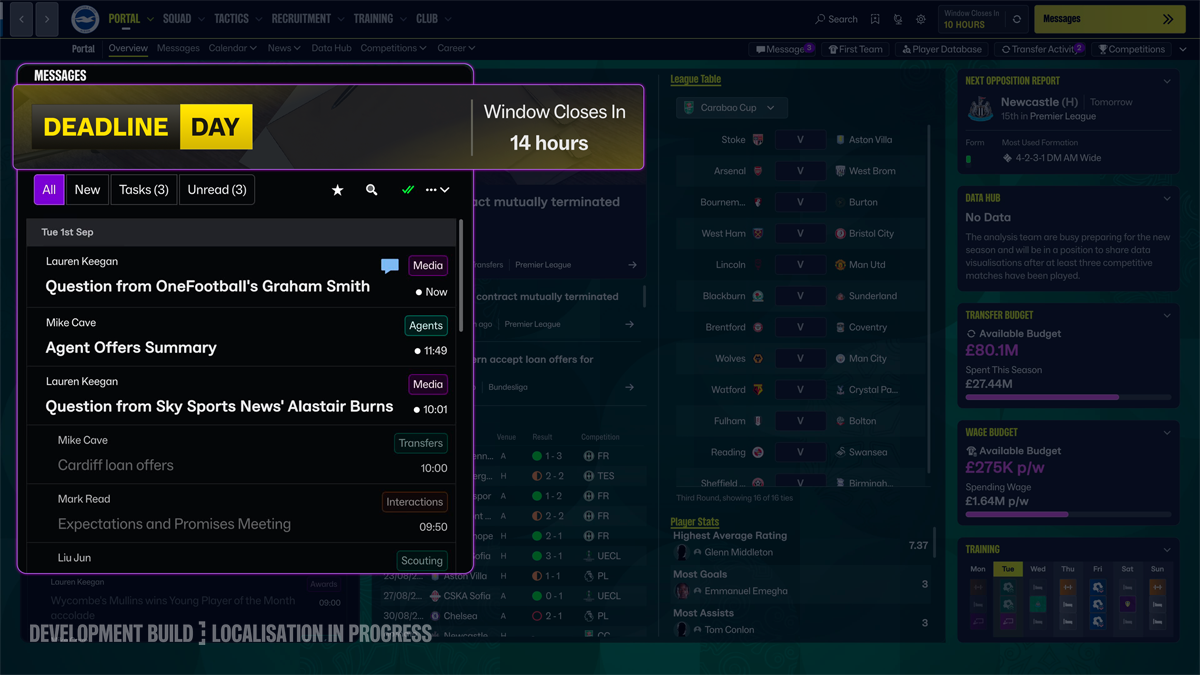Viewport: 1200px width, 675px height.
Task: Open the TRAINING dropdown menu
Action: point(380,19)
